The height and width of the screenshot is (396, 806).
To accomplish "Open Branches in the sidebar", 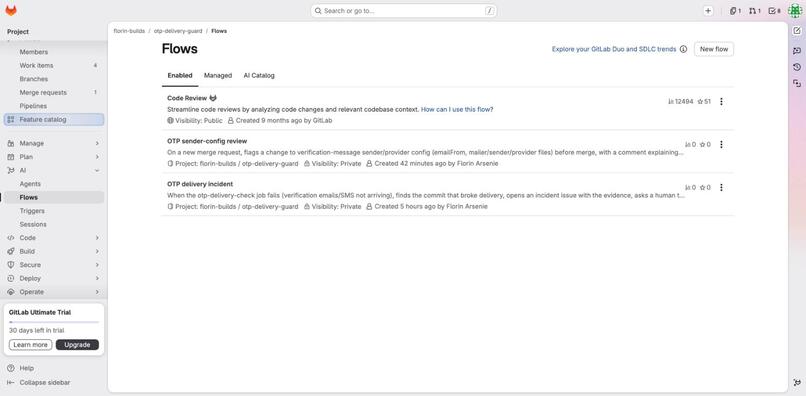I will coord(54,79).
